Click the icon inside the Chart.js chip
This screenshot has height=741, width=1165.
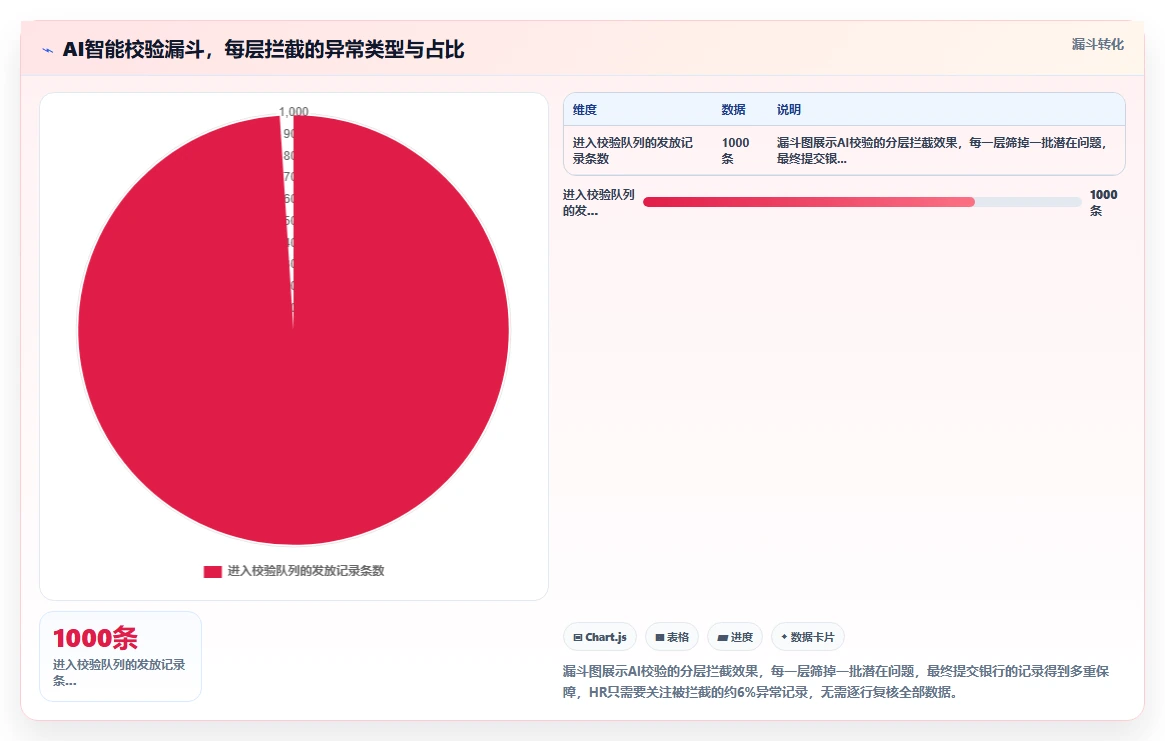tap(578, 638)
